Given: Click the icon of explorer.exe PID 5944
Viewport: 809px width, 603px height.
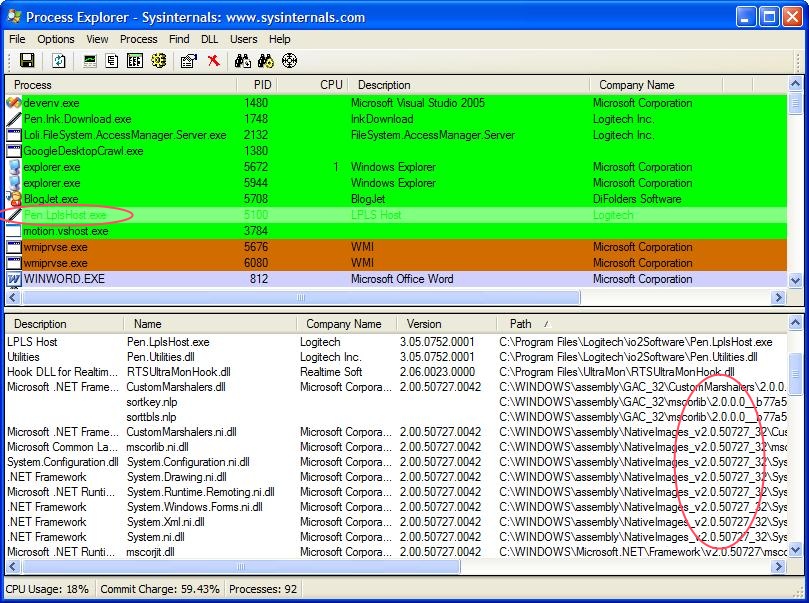Looking at the screenshot, I should [x=14, y=183].
